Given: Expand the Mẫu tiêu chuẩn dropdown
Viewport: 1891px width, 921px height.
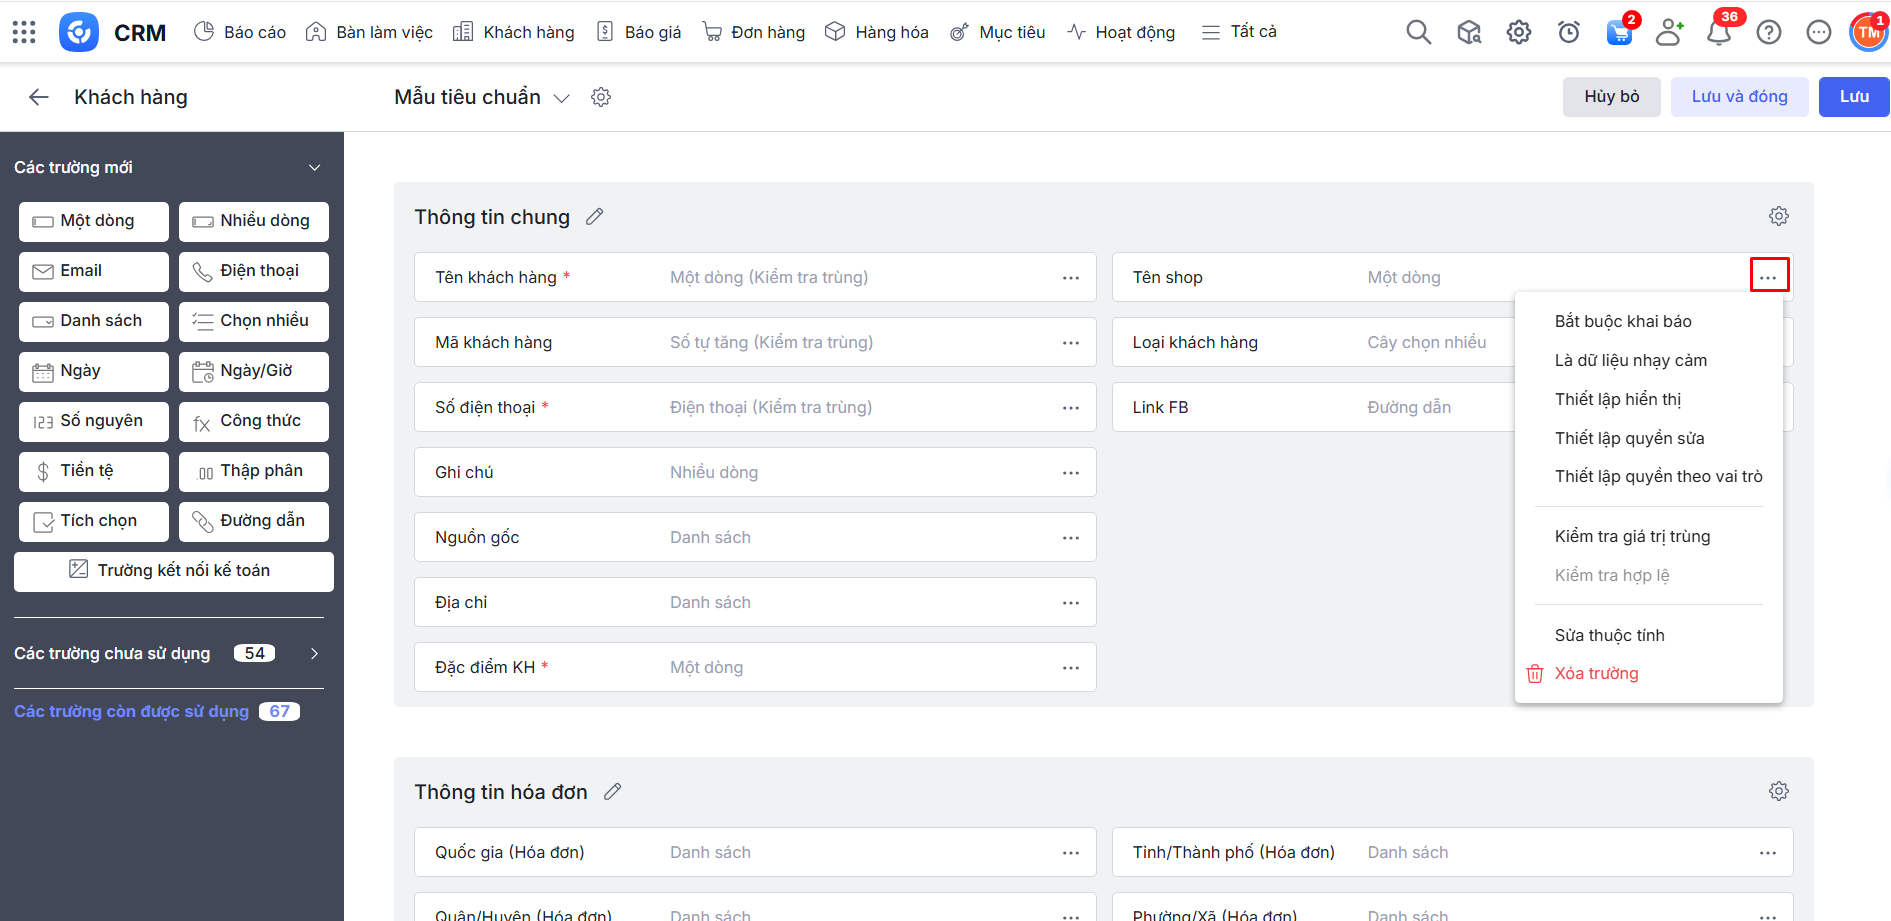Looking at the screenshot, I should (x=562, y=98).
